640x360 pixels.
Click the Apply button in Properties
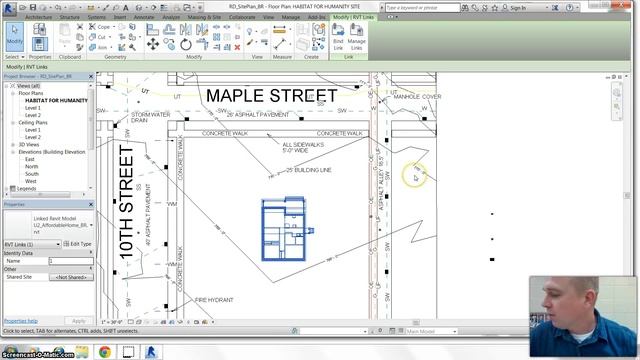click(x=78, y=321)
